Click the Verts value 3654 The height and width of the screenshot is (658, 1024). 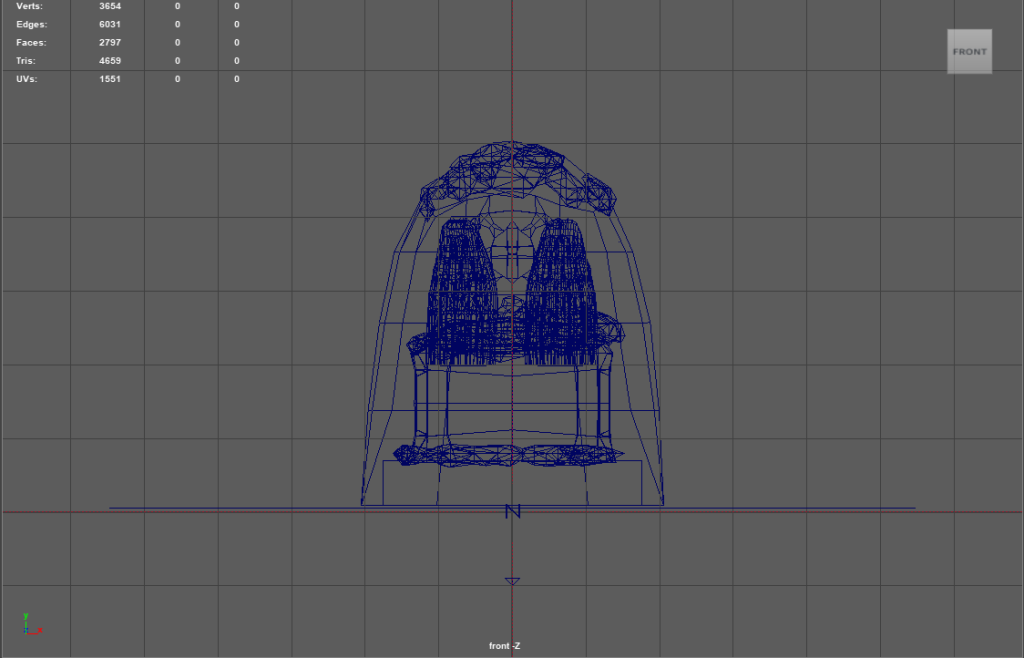click(110, 6)
